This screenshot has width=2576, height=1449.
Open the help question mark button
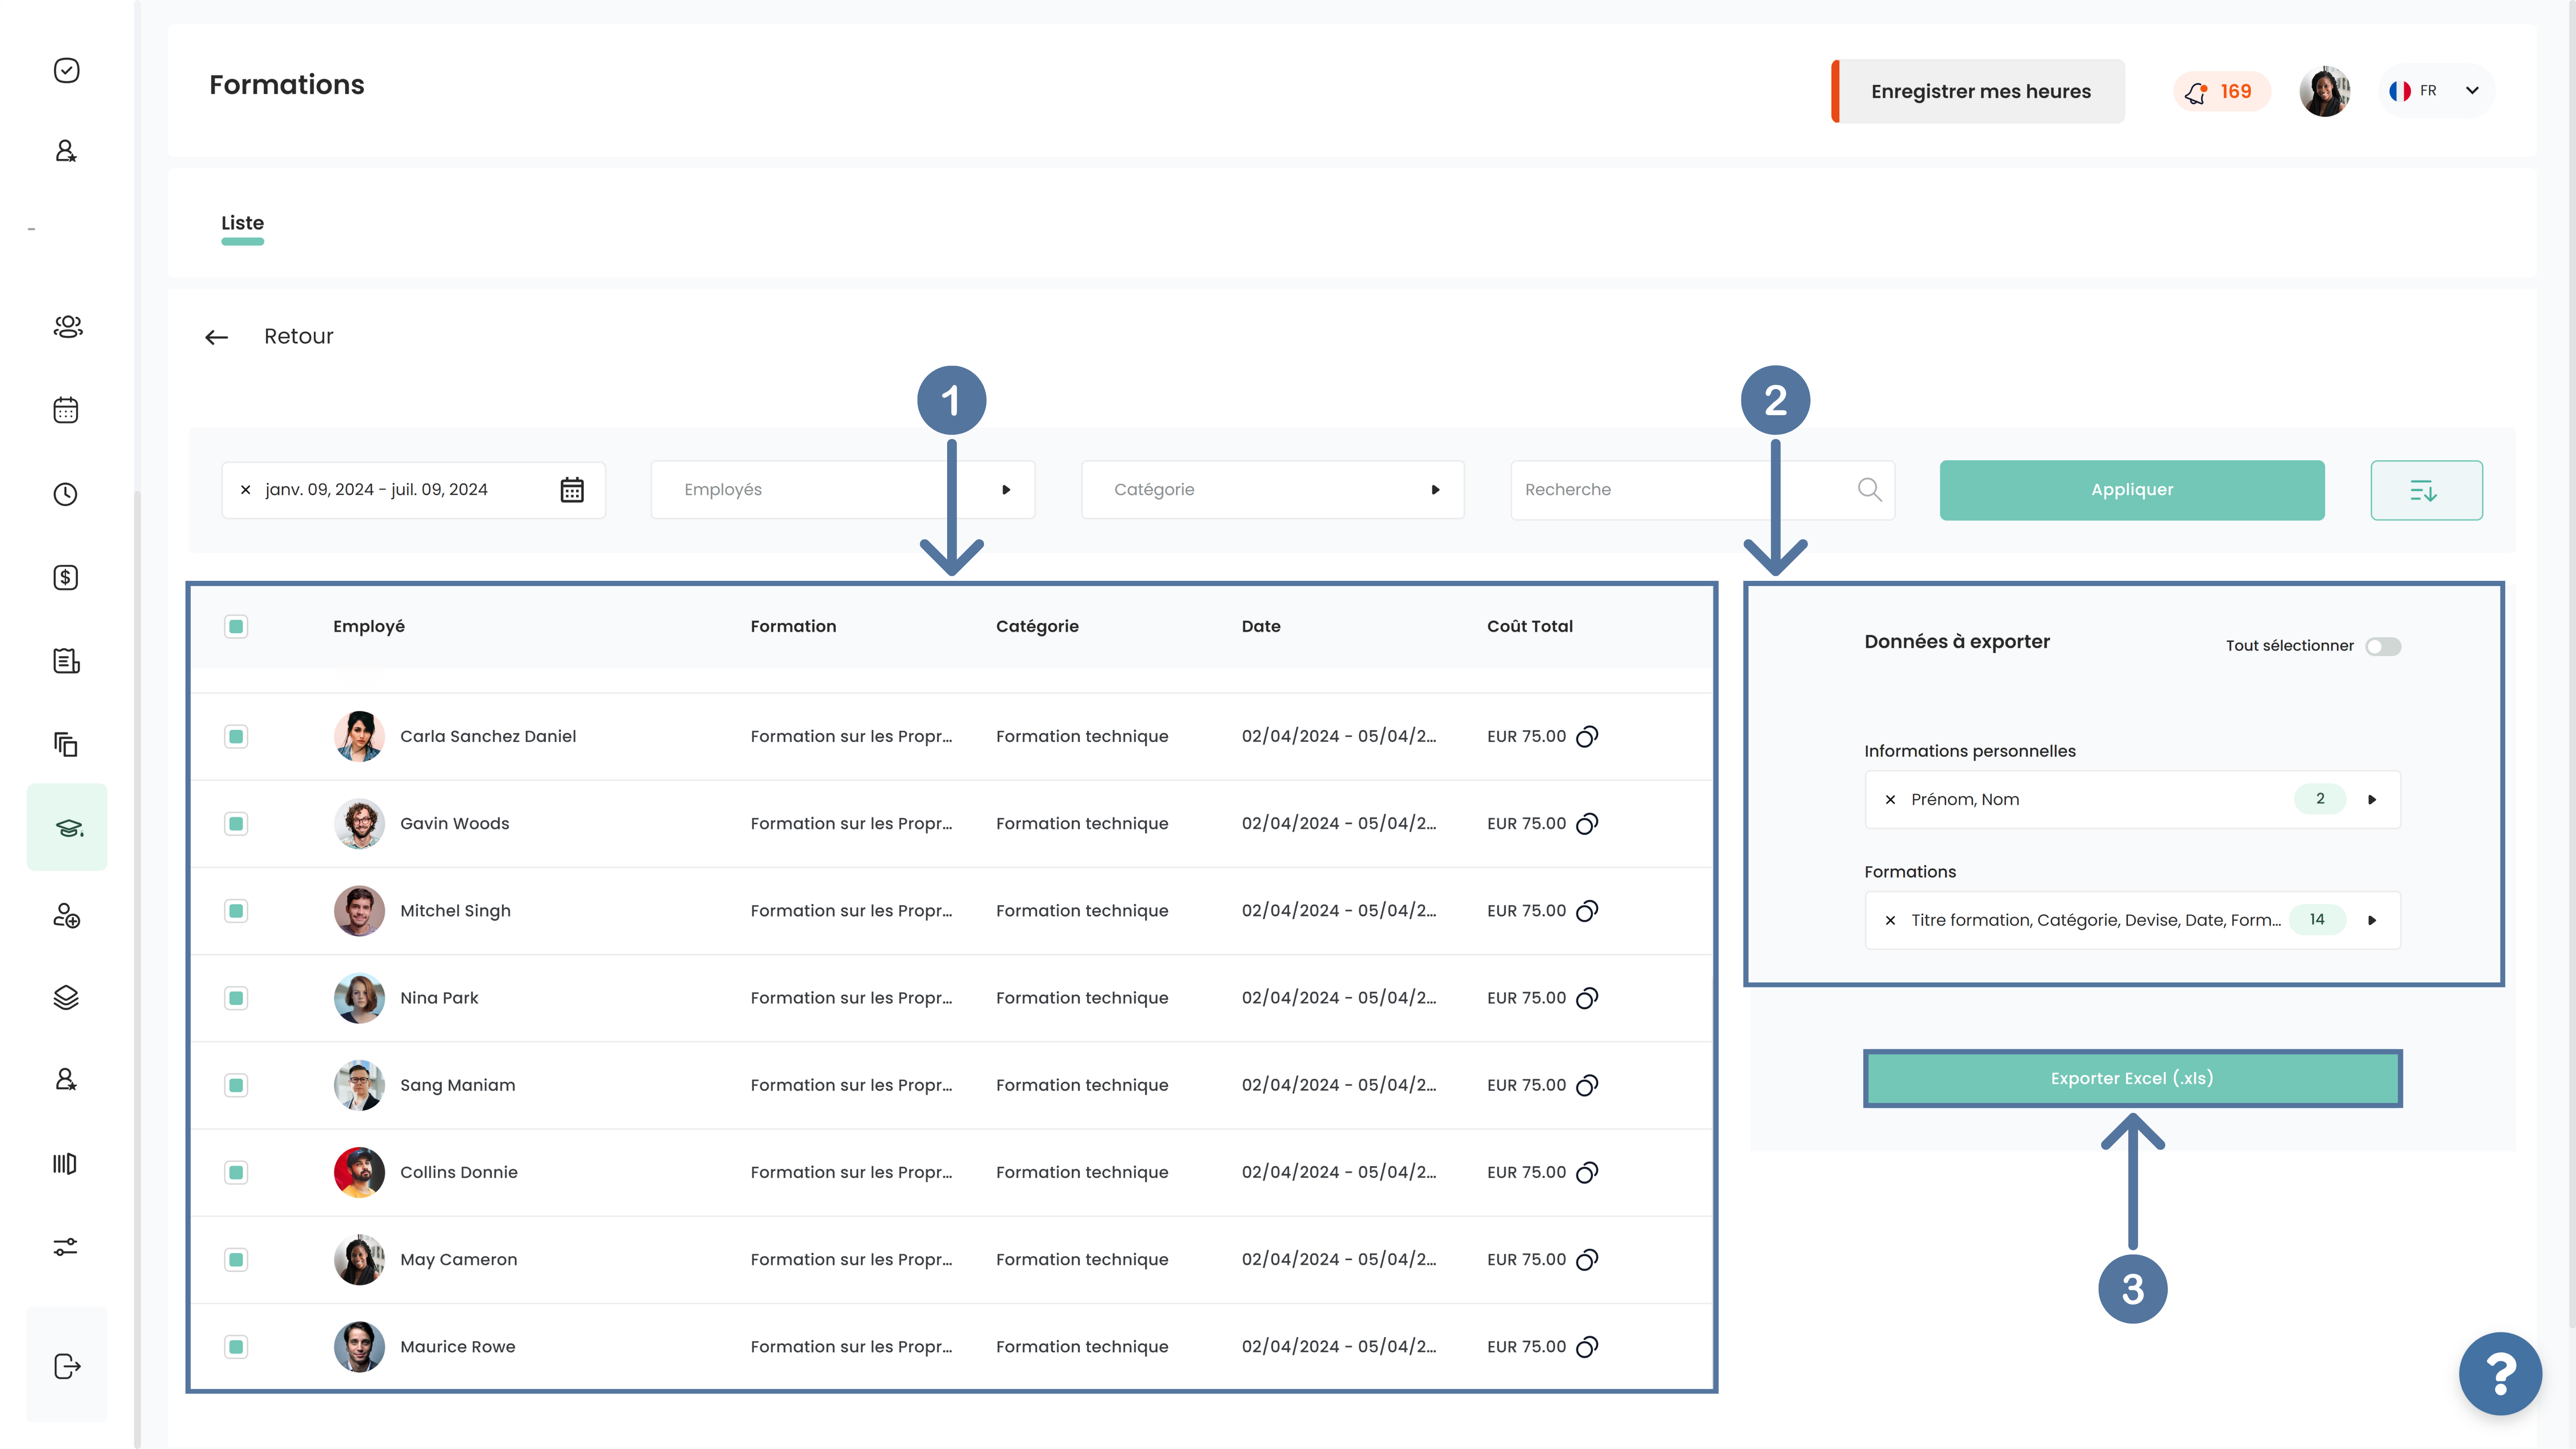coord(2500,1373)
